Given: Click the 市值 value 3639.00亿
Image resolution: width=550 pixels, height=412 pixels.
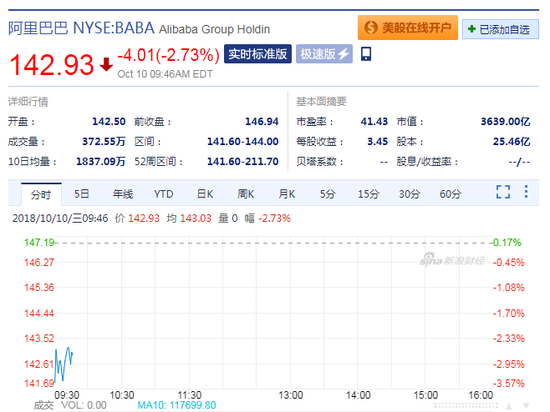Looking at the screenshot, I should 505,121.
